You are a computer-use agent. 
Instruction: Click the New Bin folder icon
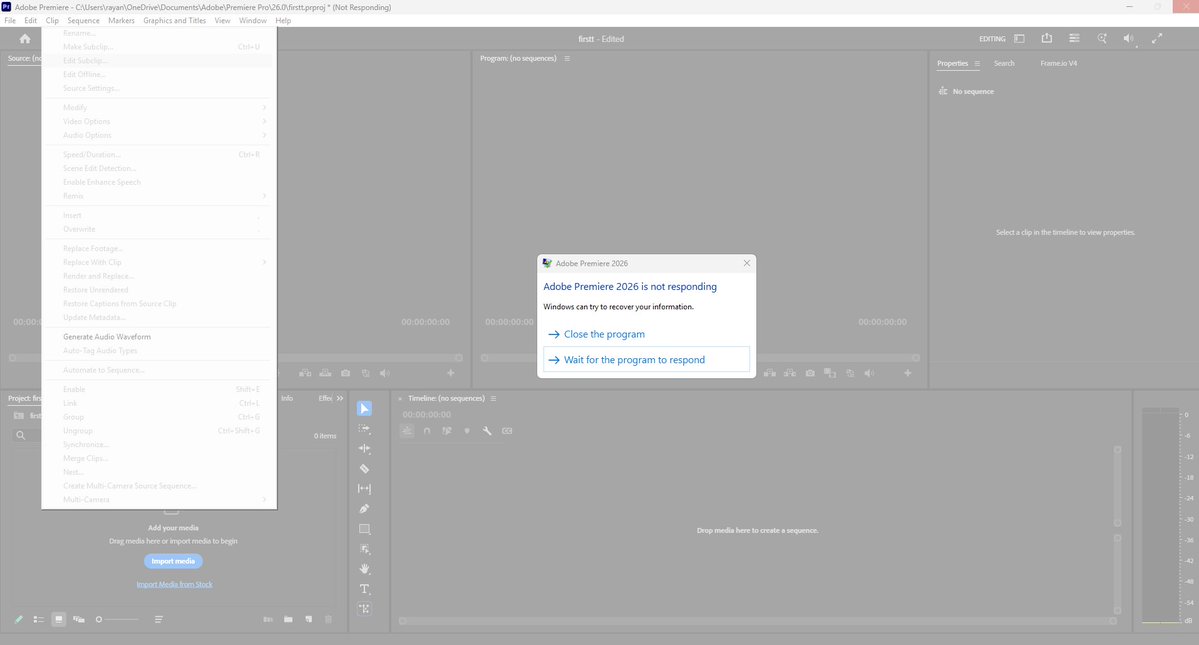[288, 619]
